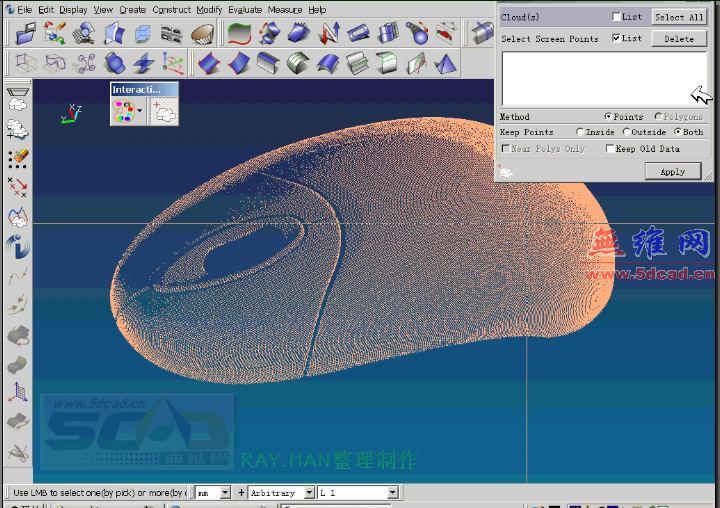This screenshot has width=720, height=508.
Task: Tick the Keep Old Data checkbox
Action: point(611,149)
